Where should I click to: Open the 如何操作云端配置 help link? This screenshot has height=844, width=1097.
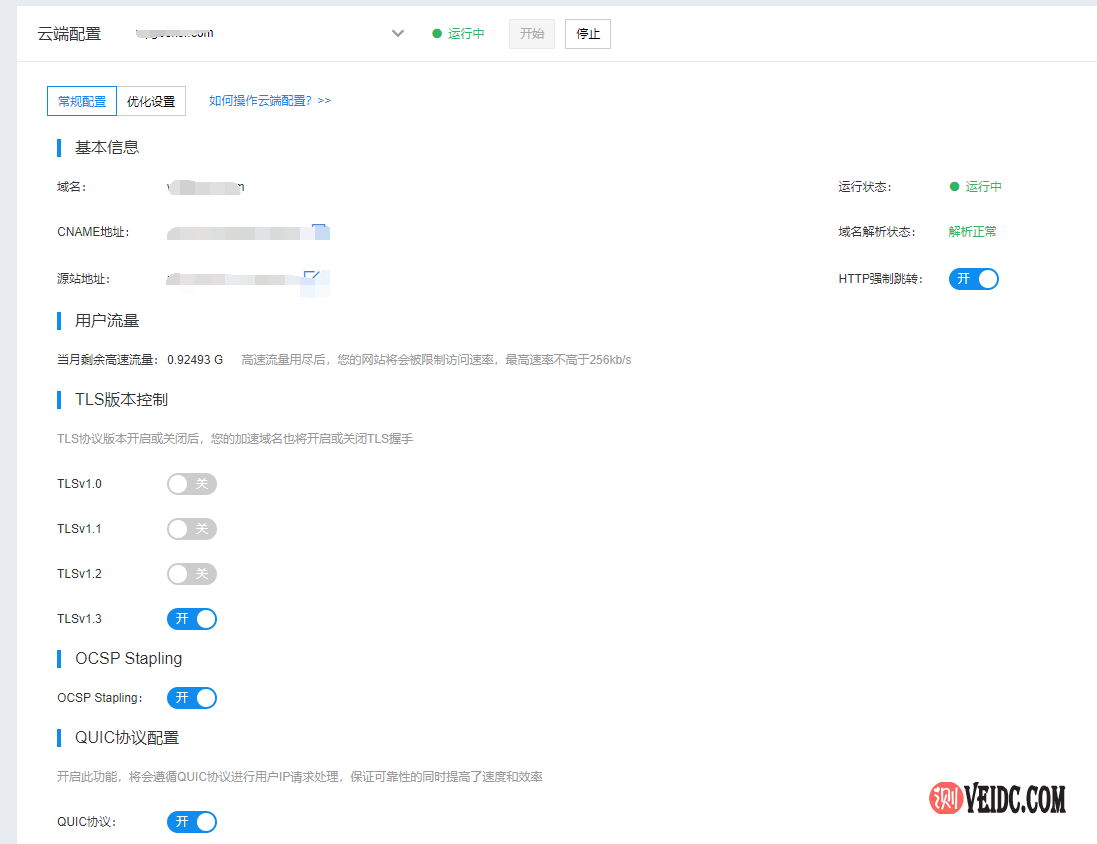pyautogui.click(x=268, y=101)
